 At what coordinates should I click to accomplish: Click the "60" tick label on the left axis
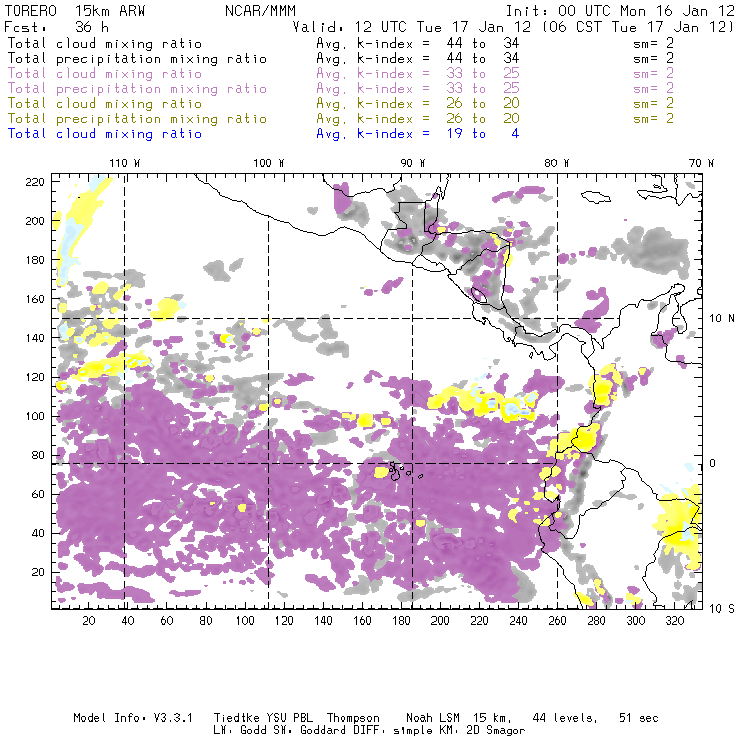tap(38, 495)
